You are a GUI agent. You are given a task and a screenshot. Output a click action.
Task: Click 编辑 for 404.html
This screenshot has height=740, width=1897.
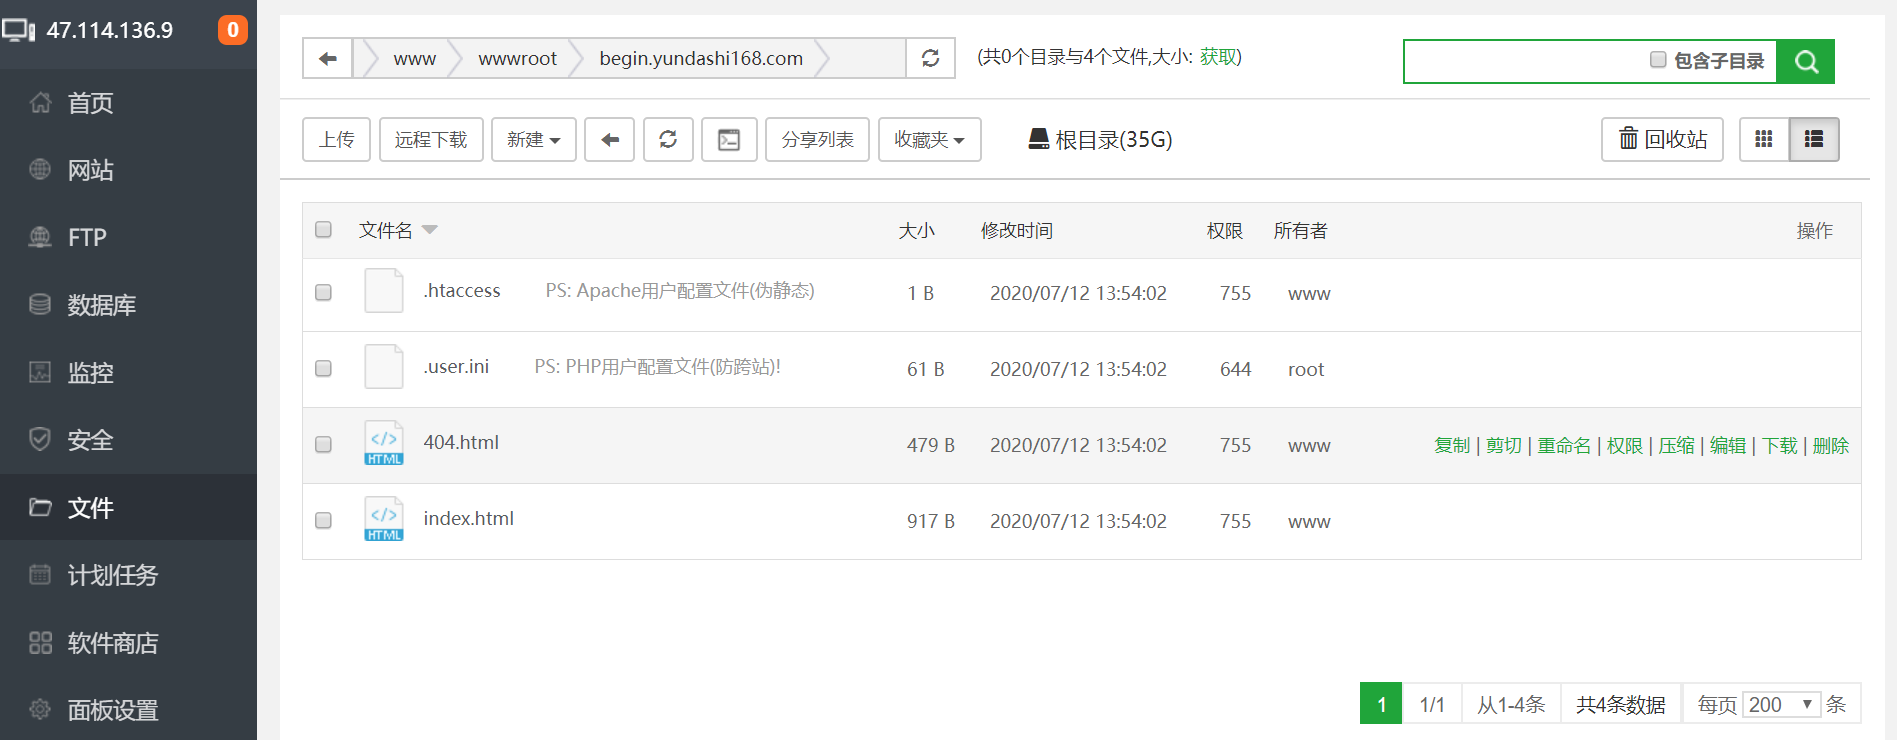[1728, 445]
